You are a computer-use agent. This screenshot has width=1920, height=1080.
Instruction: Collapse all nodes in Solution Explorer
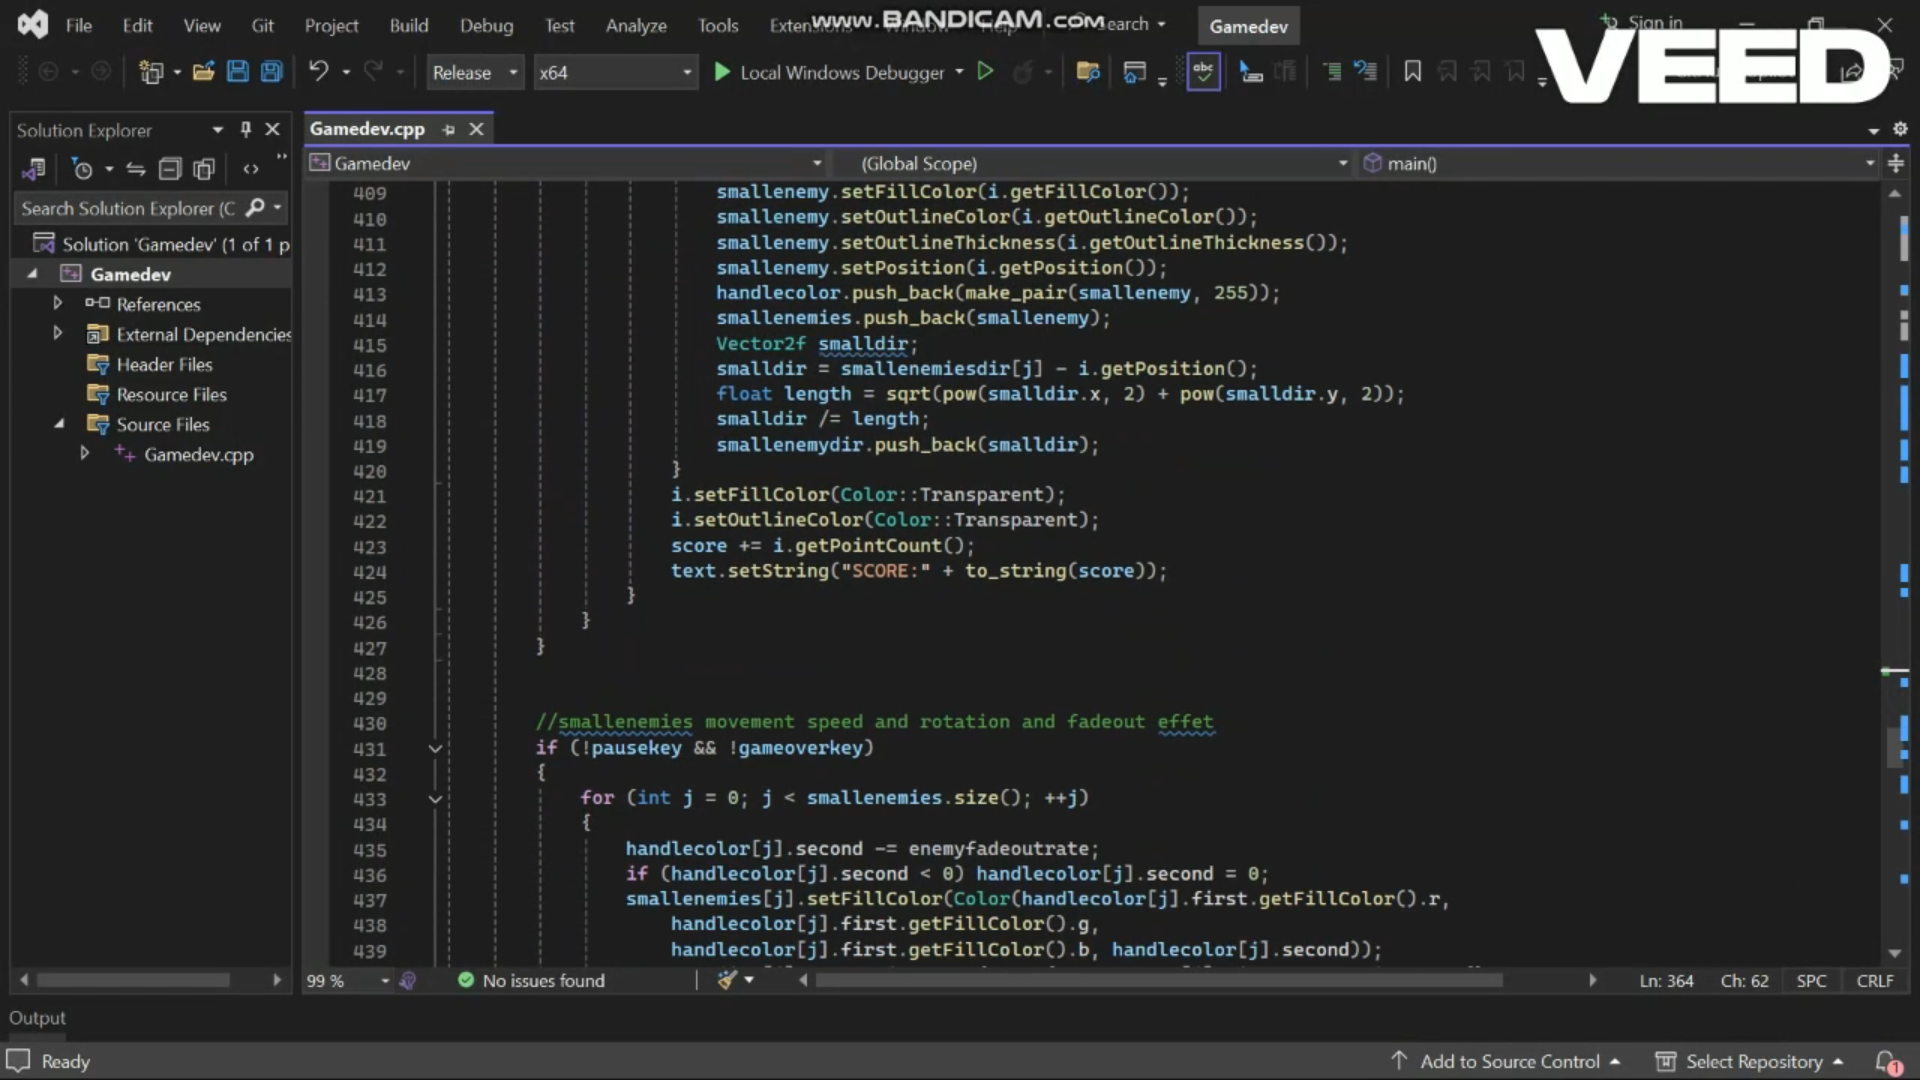click(x=170, y=169)
